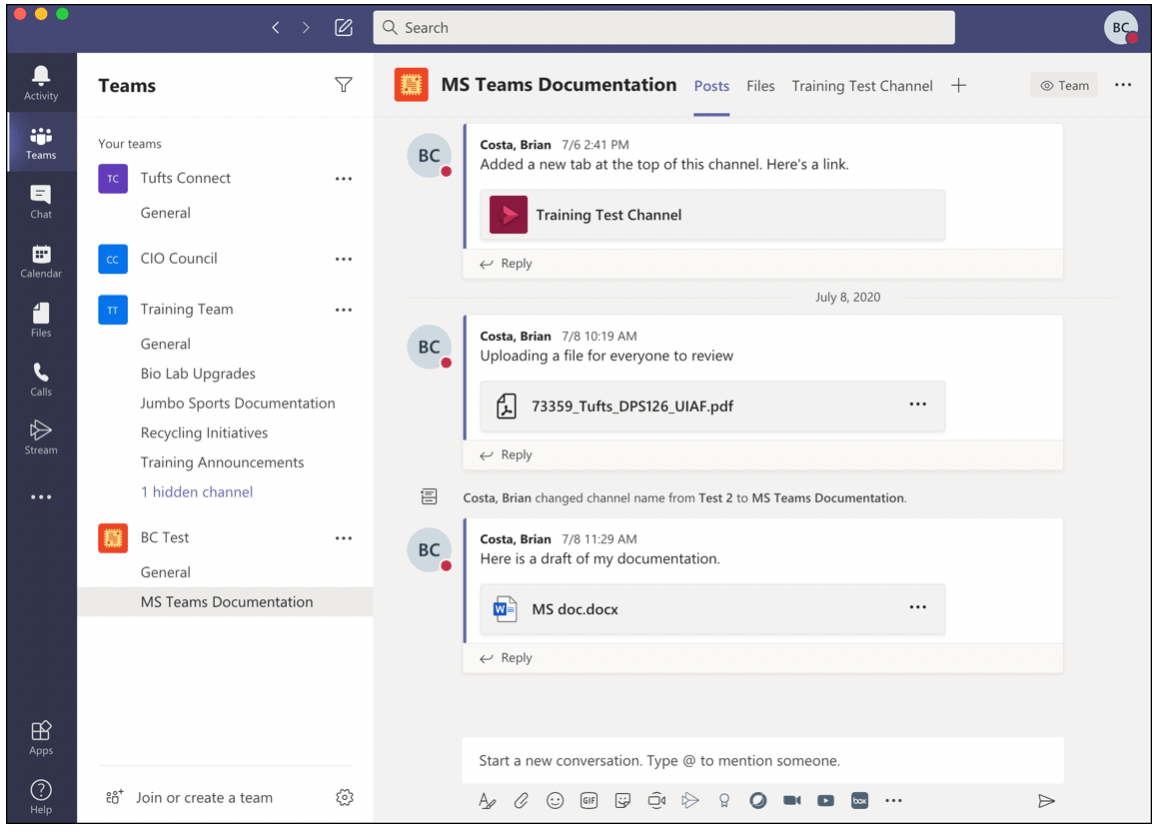
Task: Open the Training Test Channel tab
Action: [862, 86]
